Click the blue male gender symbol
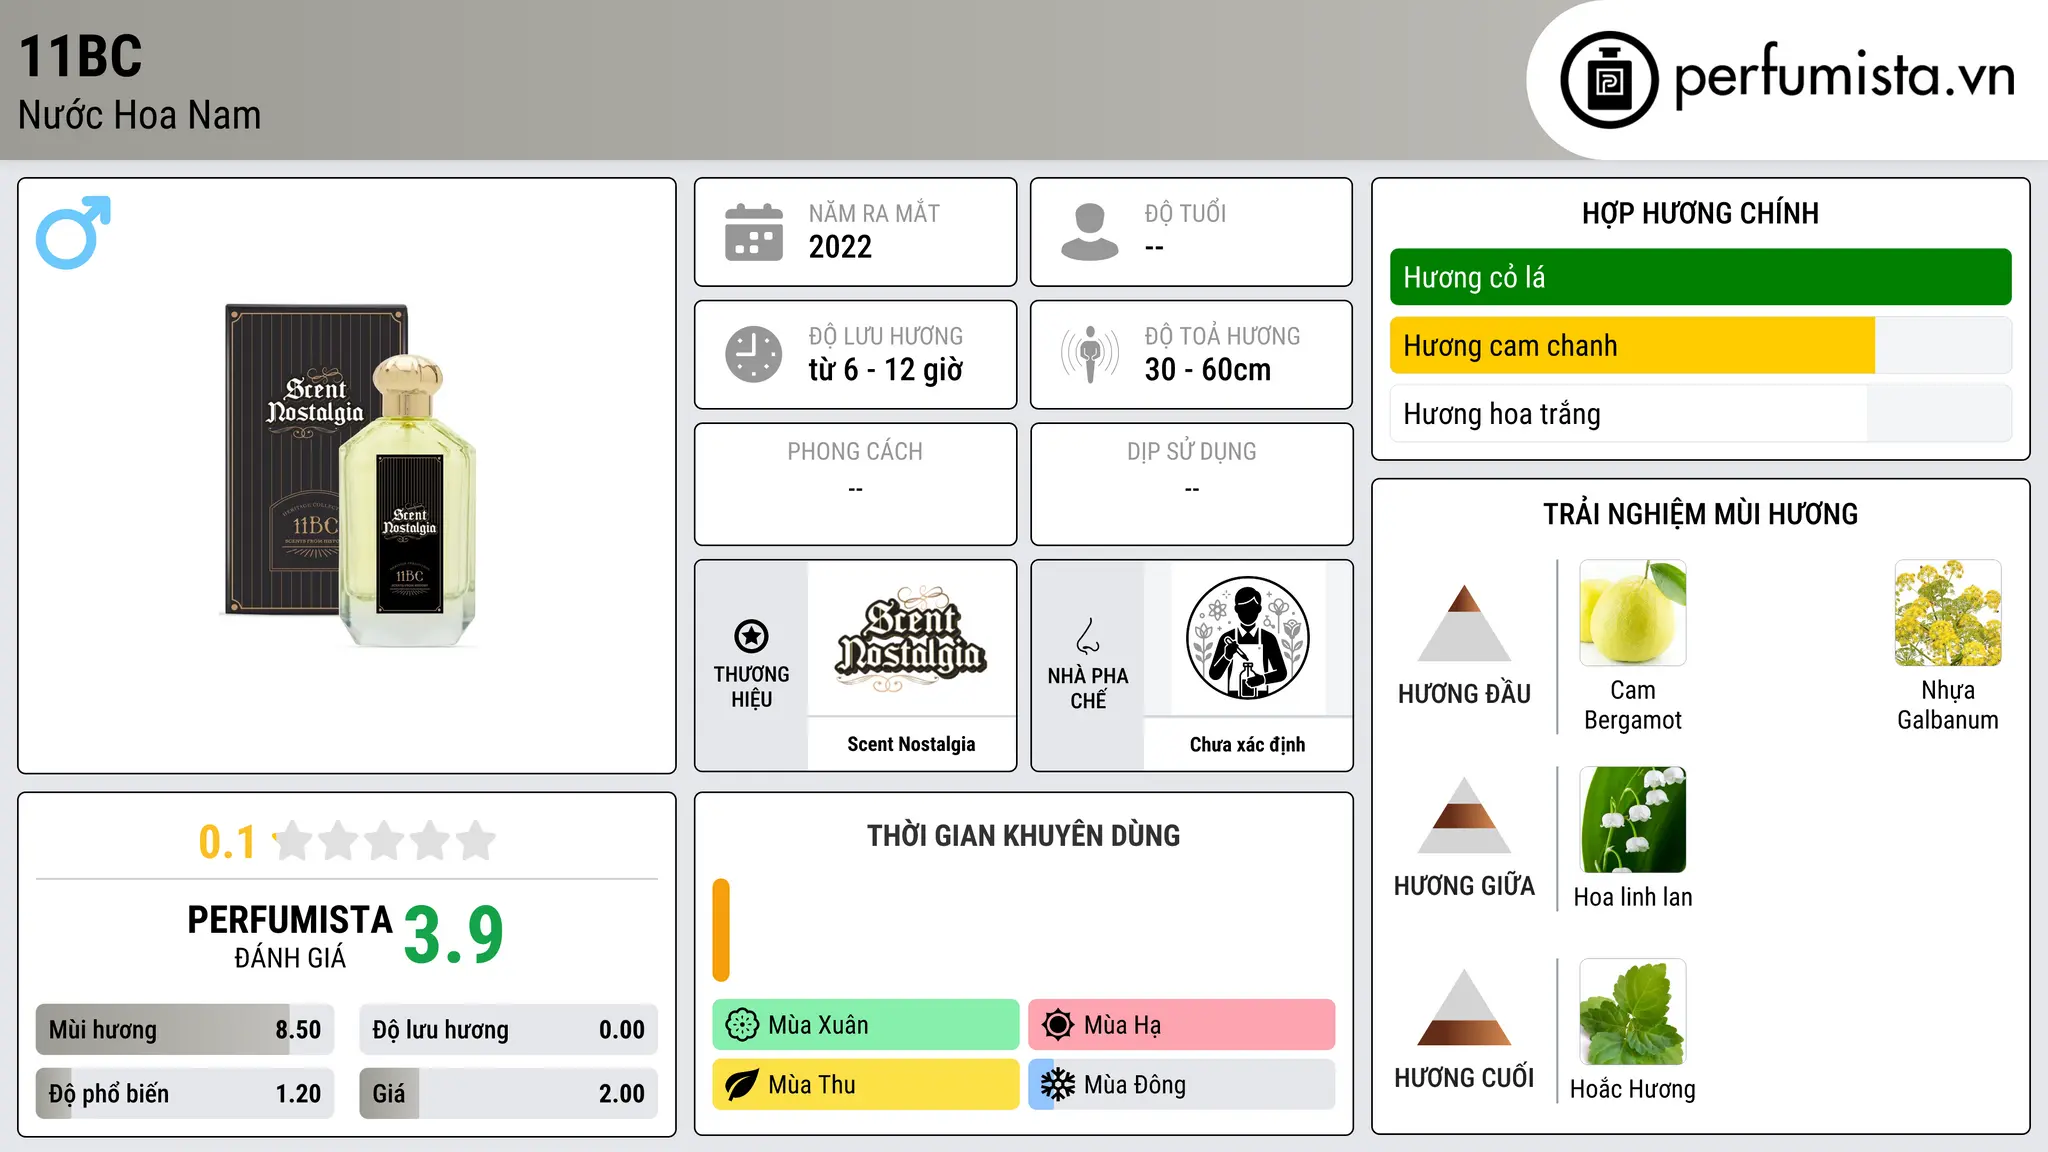This screenshot has height=1152, width=2048. pos(73,232)
